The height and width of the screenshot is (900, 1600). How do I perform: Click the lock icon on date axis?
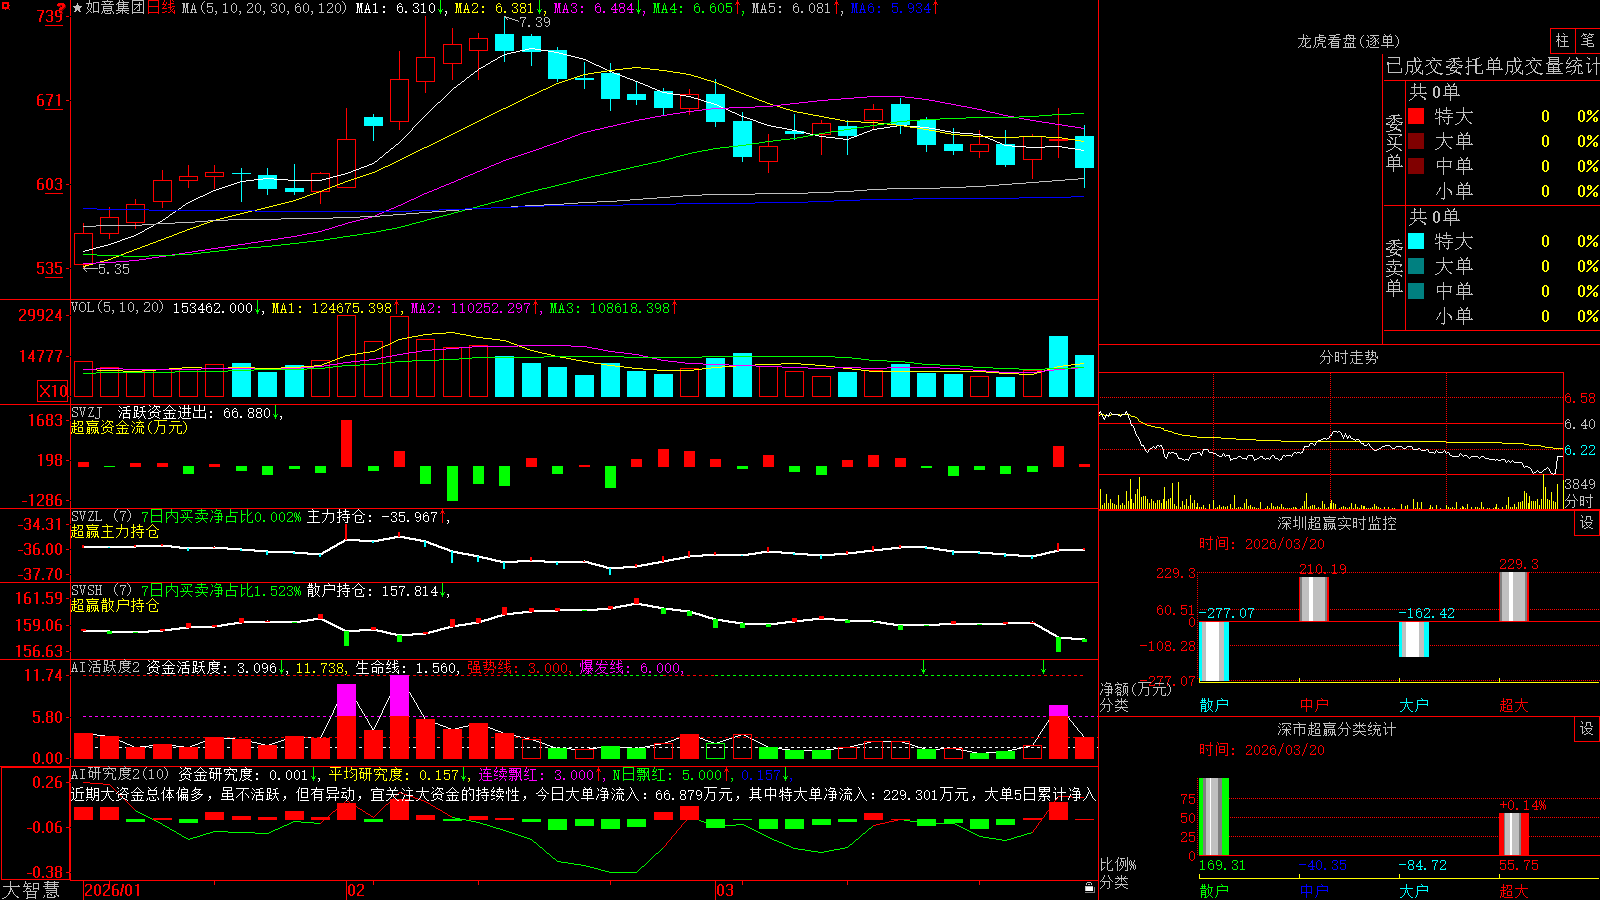1090,887
